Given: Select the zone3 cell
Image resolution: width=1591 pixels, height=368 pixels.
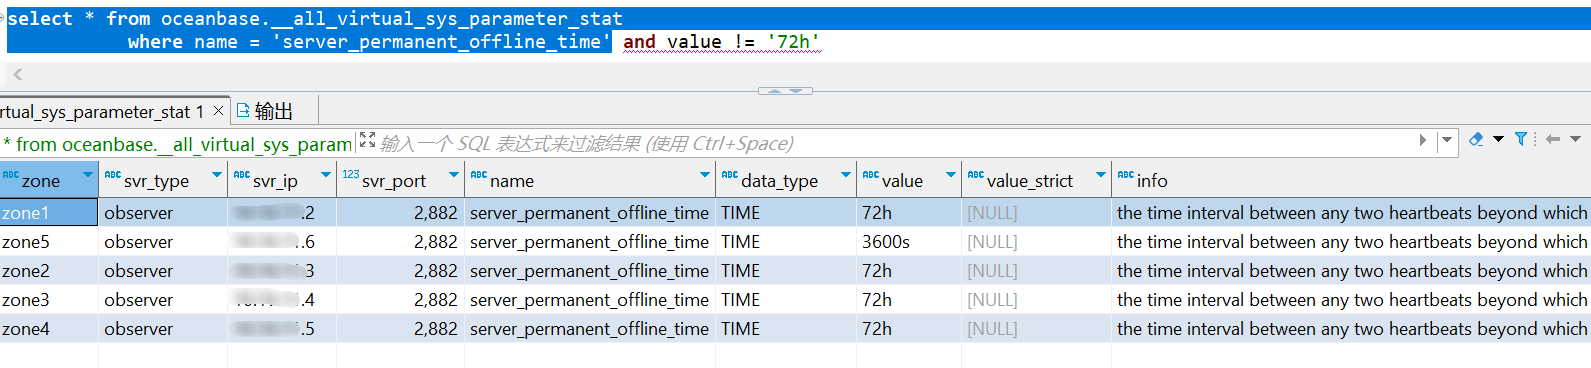Looking at the screenshot, I should 49,300.
